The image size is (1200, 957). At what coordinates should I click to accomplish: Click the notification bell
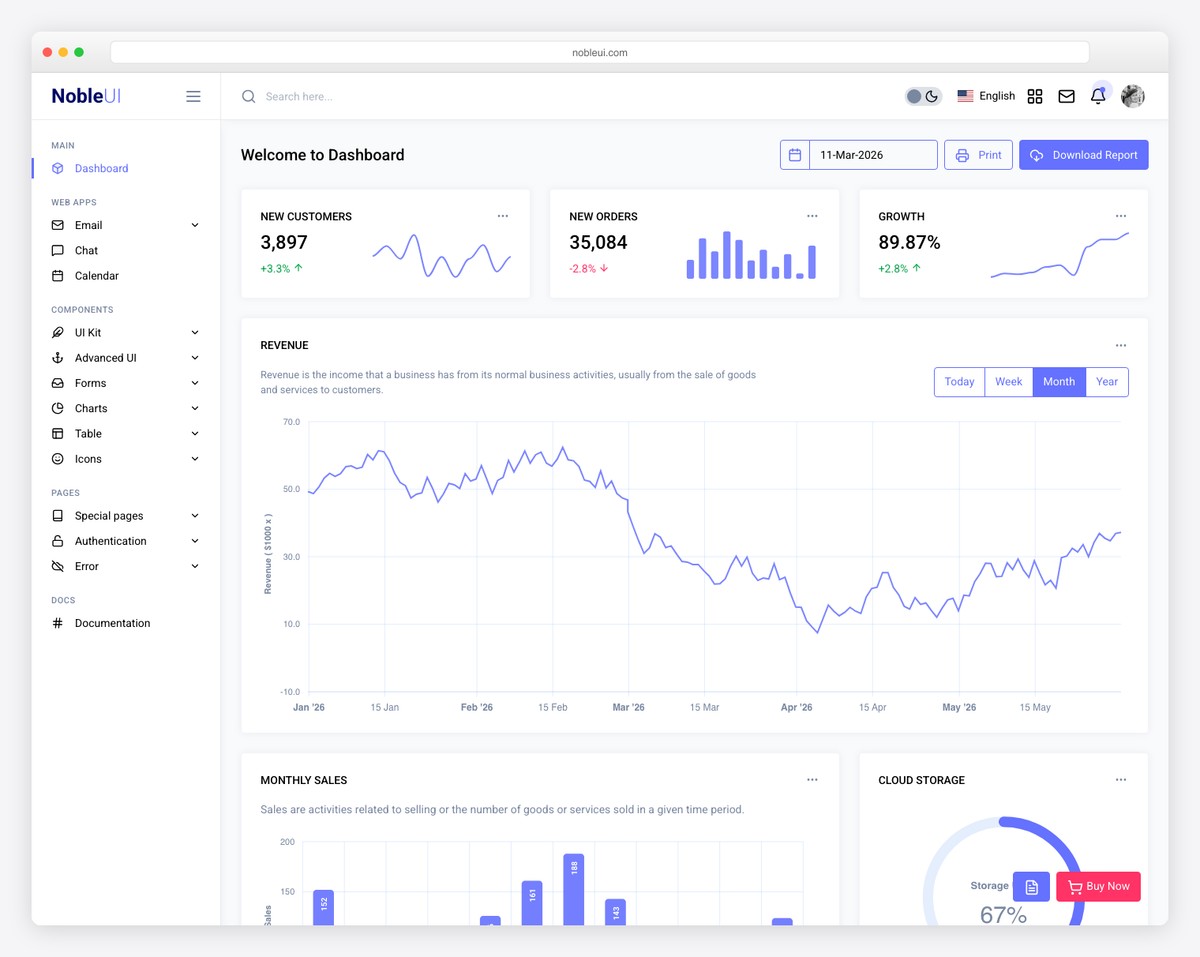pyautogui.click(x=1098, y=96)
